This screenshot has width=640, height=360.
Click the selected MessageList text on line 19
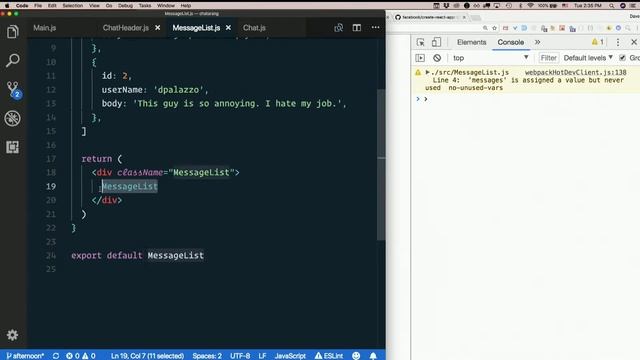129,187
